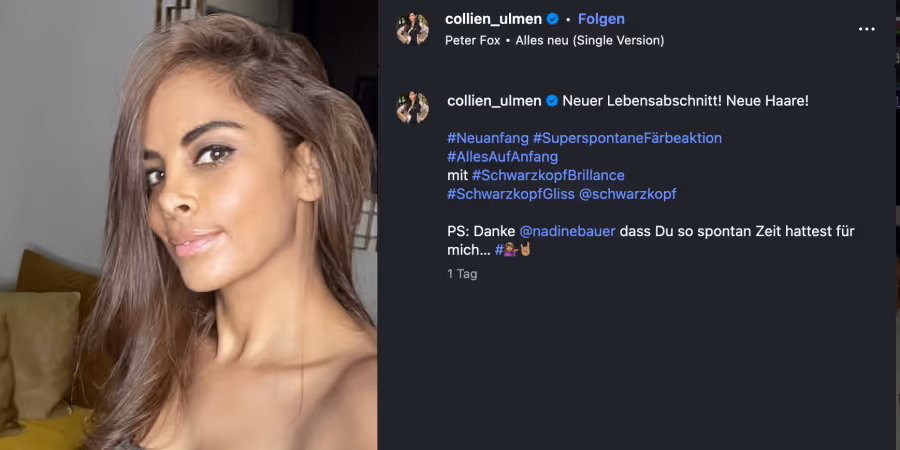Open the @schwarzkopf mention
This screenshot has width=900, height=450.
coord(627,194)
